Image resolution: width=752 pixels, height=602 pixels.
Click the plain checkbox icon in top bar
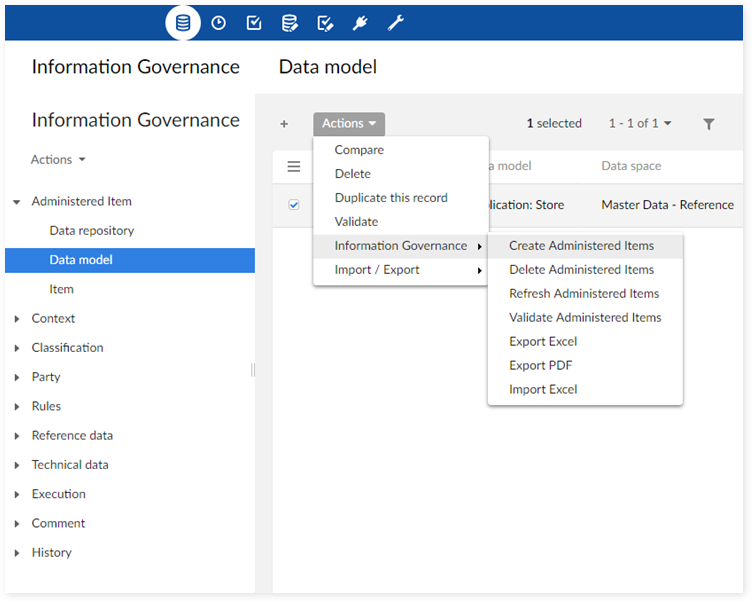click(x=254, y=22)
